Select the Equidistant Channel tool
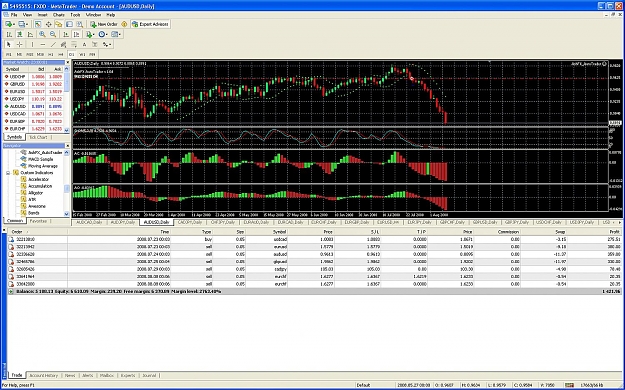Image resolution: width=625 pixels, height=390 pixels. click(x=63, y=45)
